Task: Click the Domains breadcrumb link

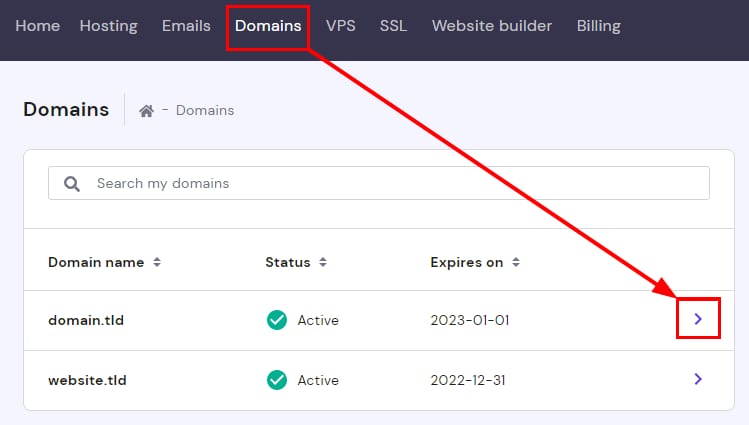Action: (x=205, y=110)
